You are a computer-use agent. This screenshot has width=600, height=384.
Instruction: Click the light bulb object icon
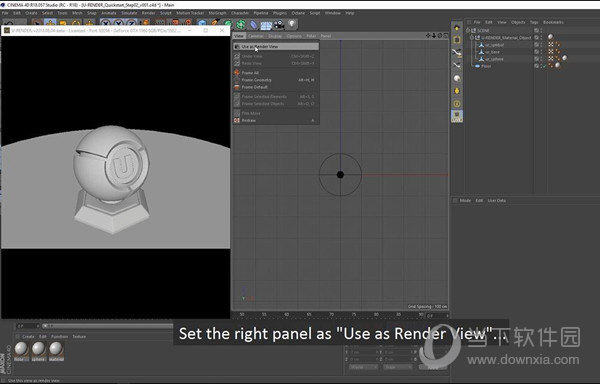click(292, 24)
